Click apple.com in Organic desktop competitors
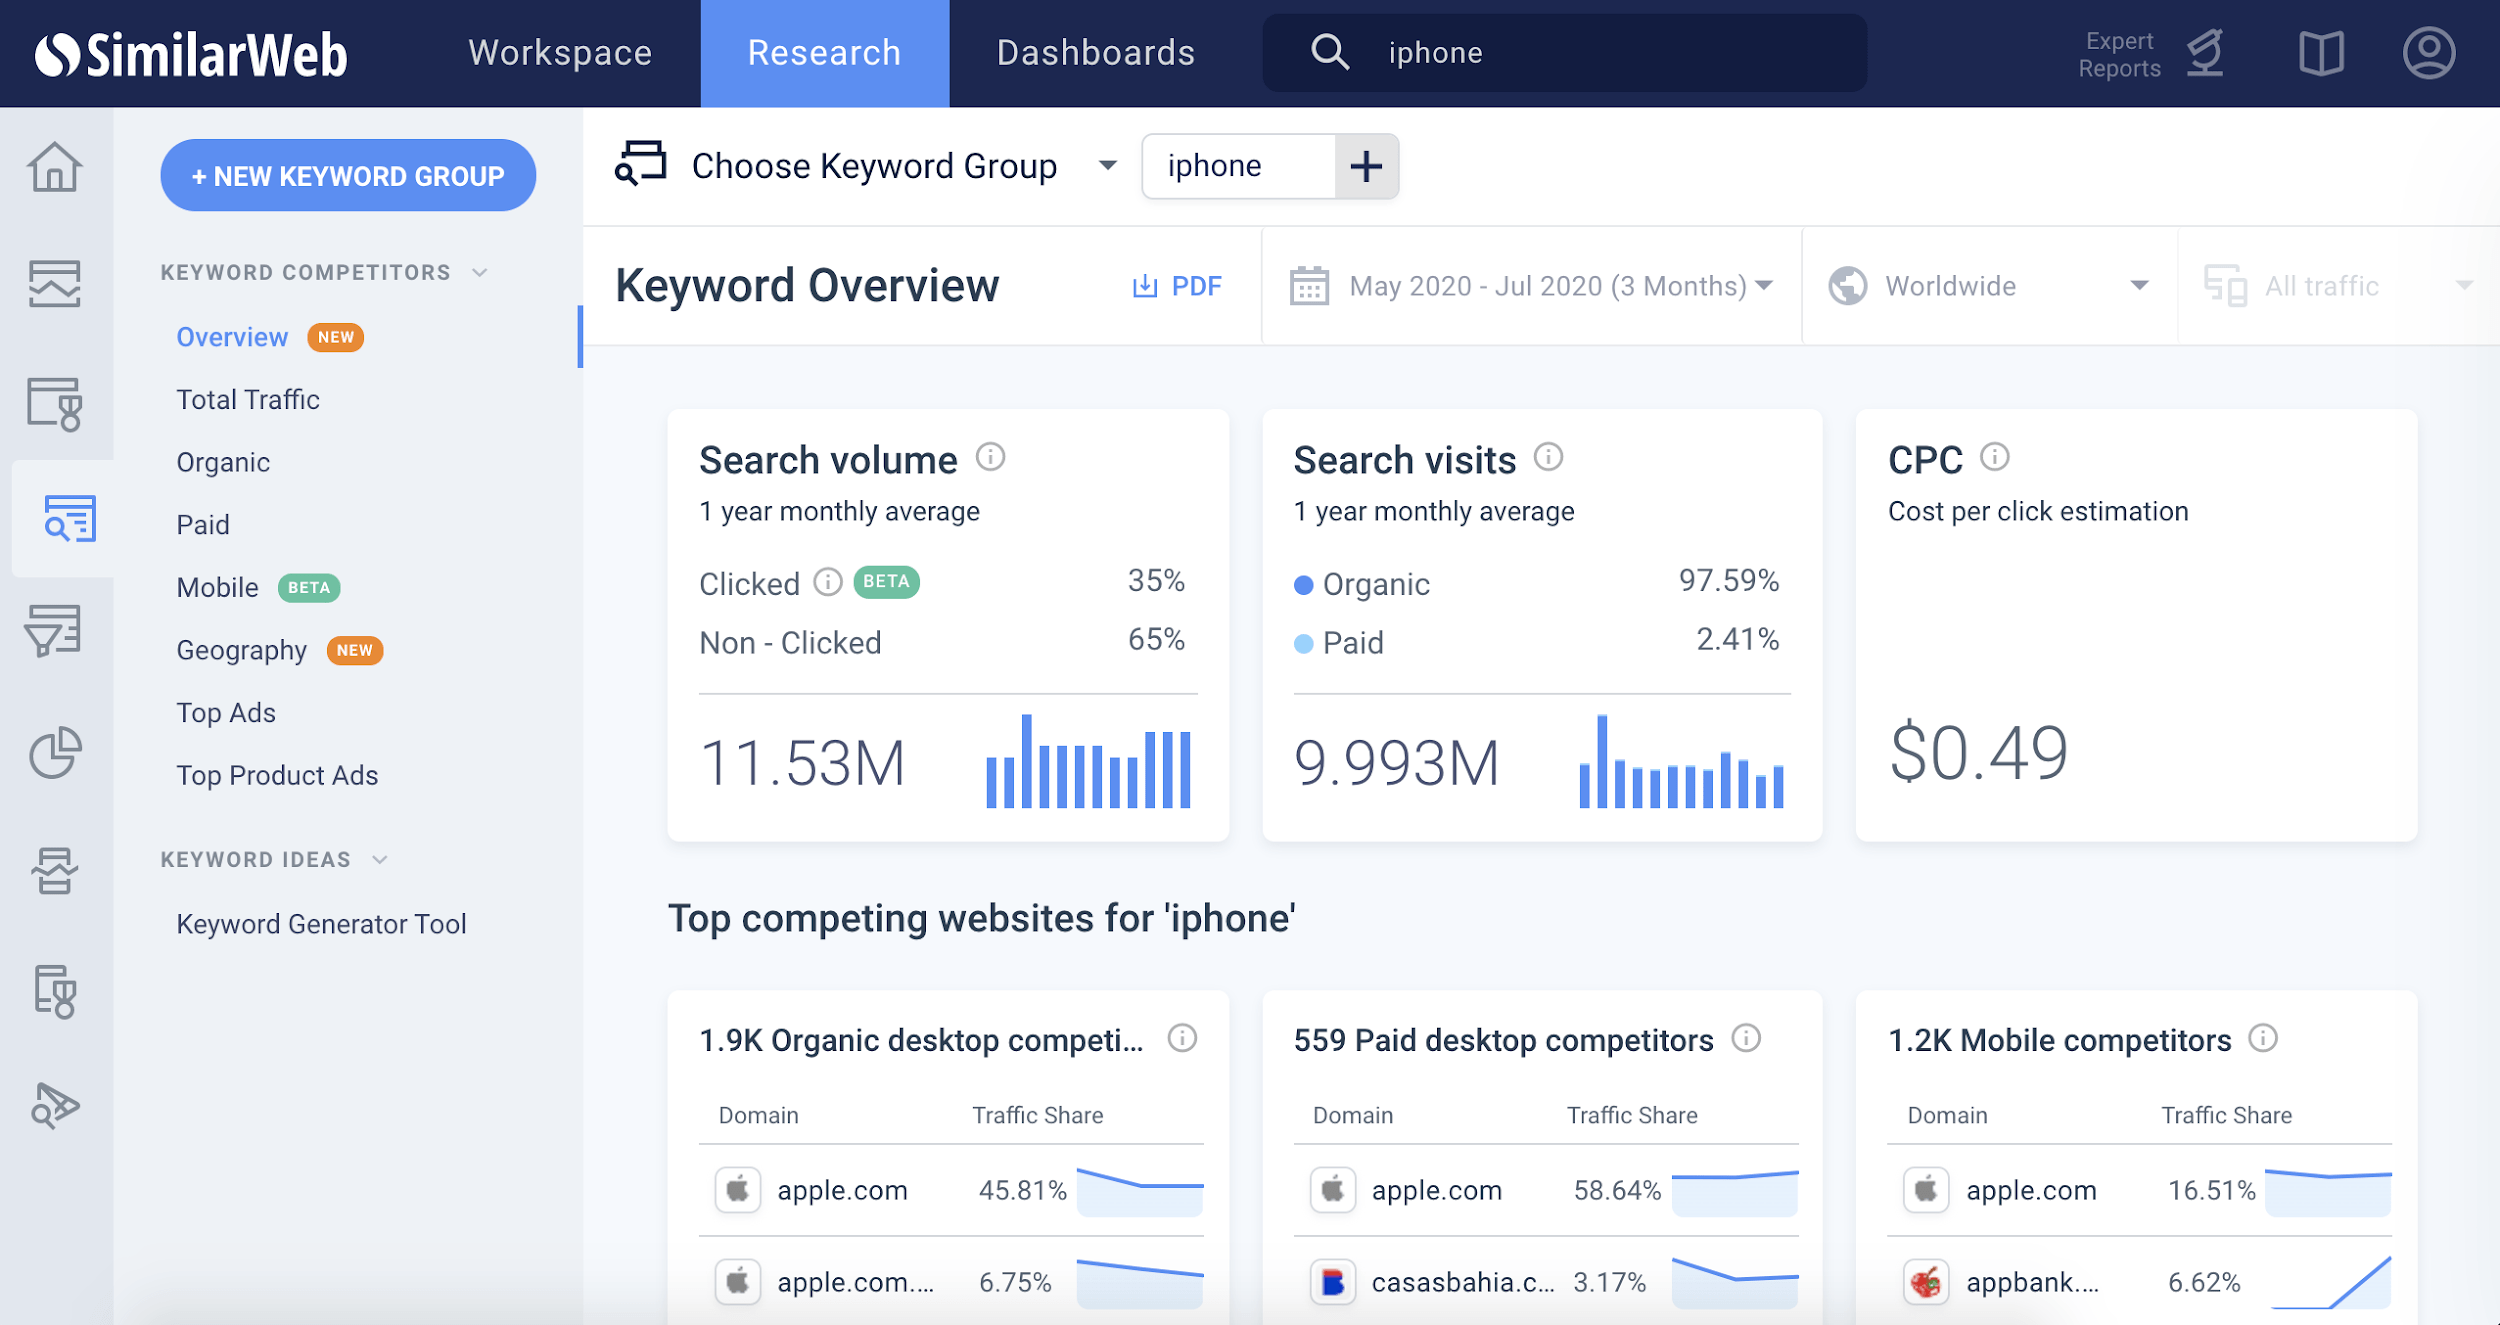The image size is (2500, 1325). 842,1190
